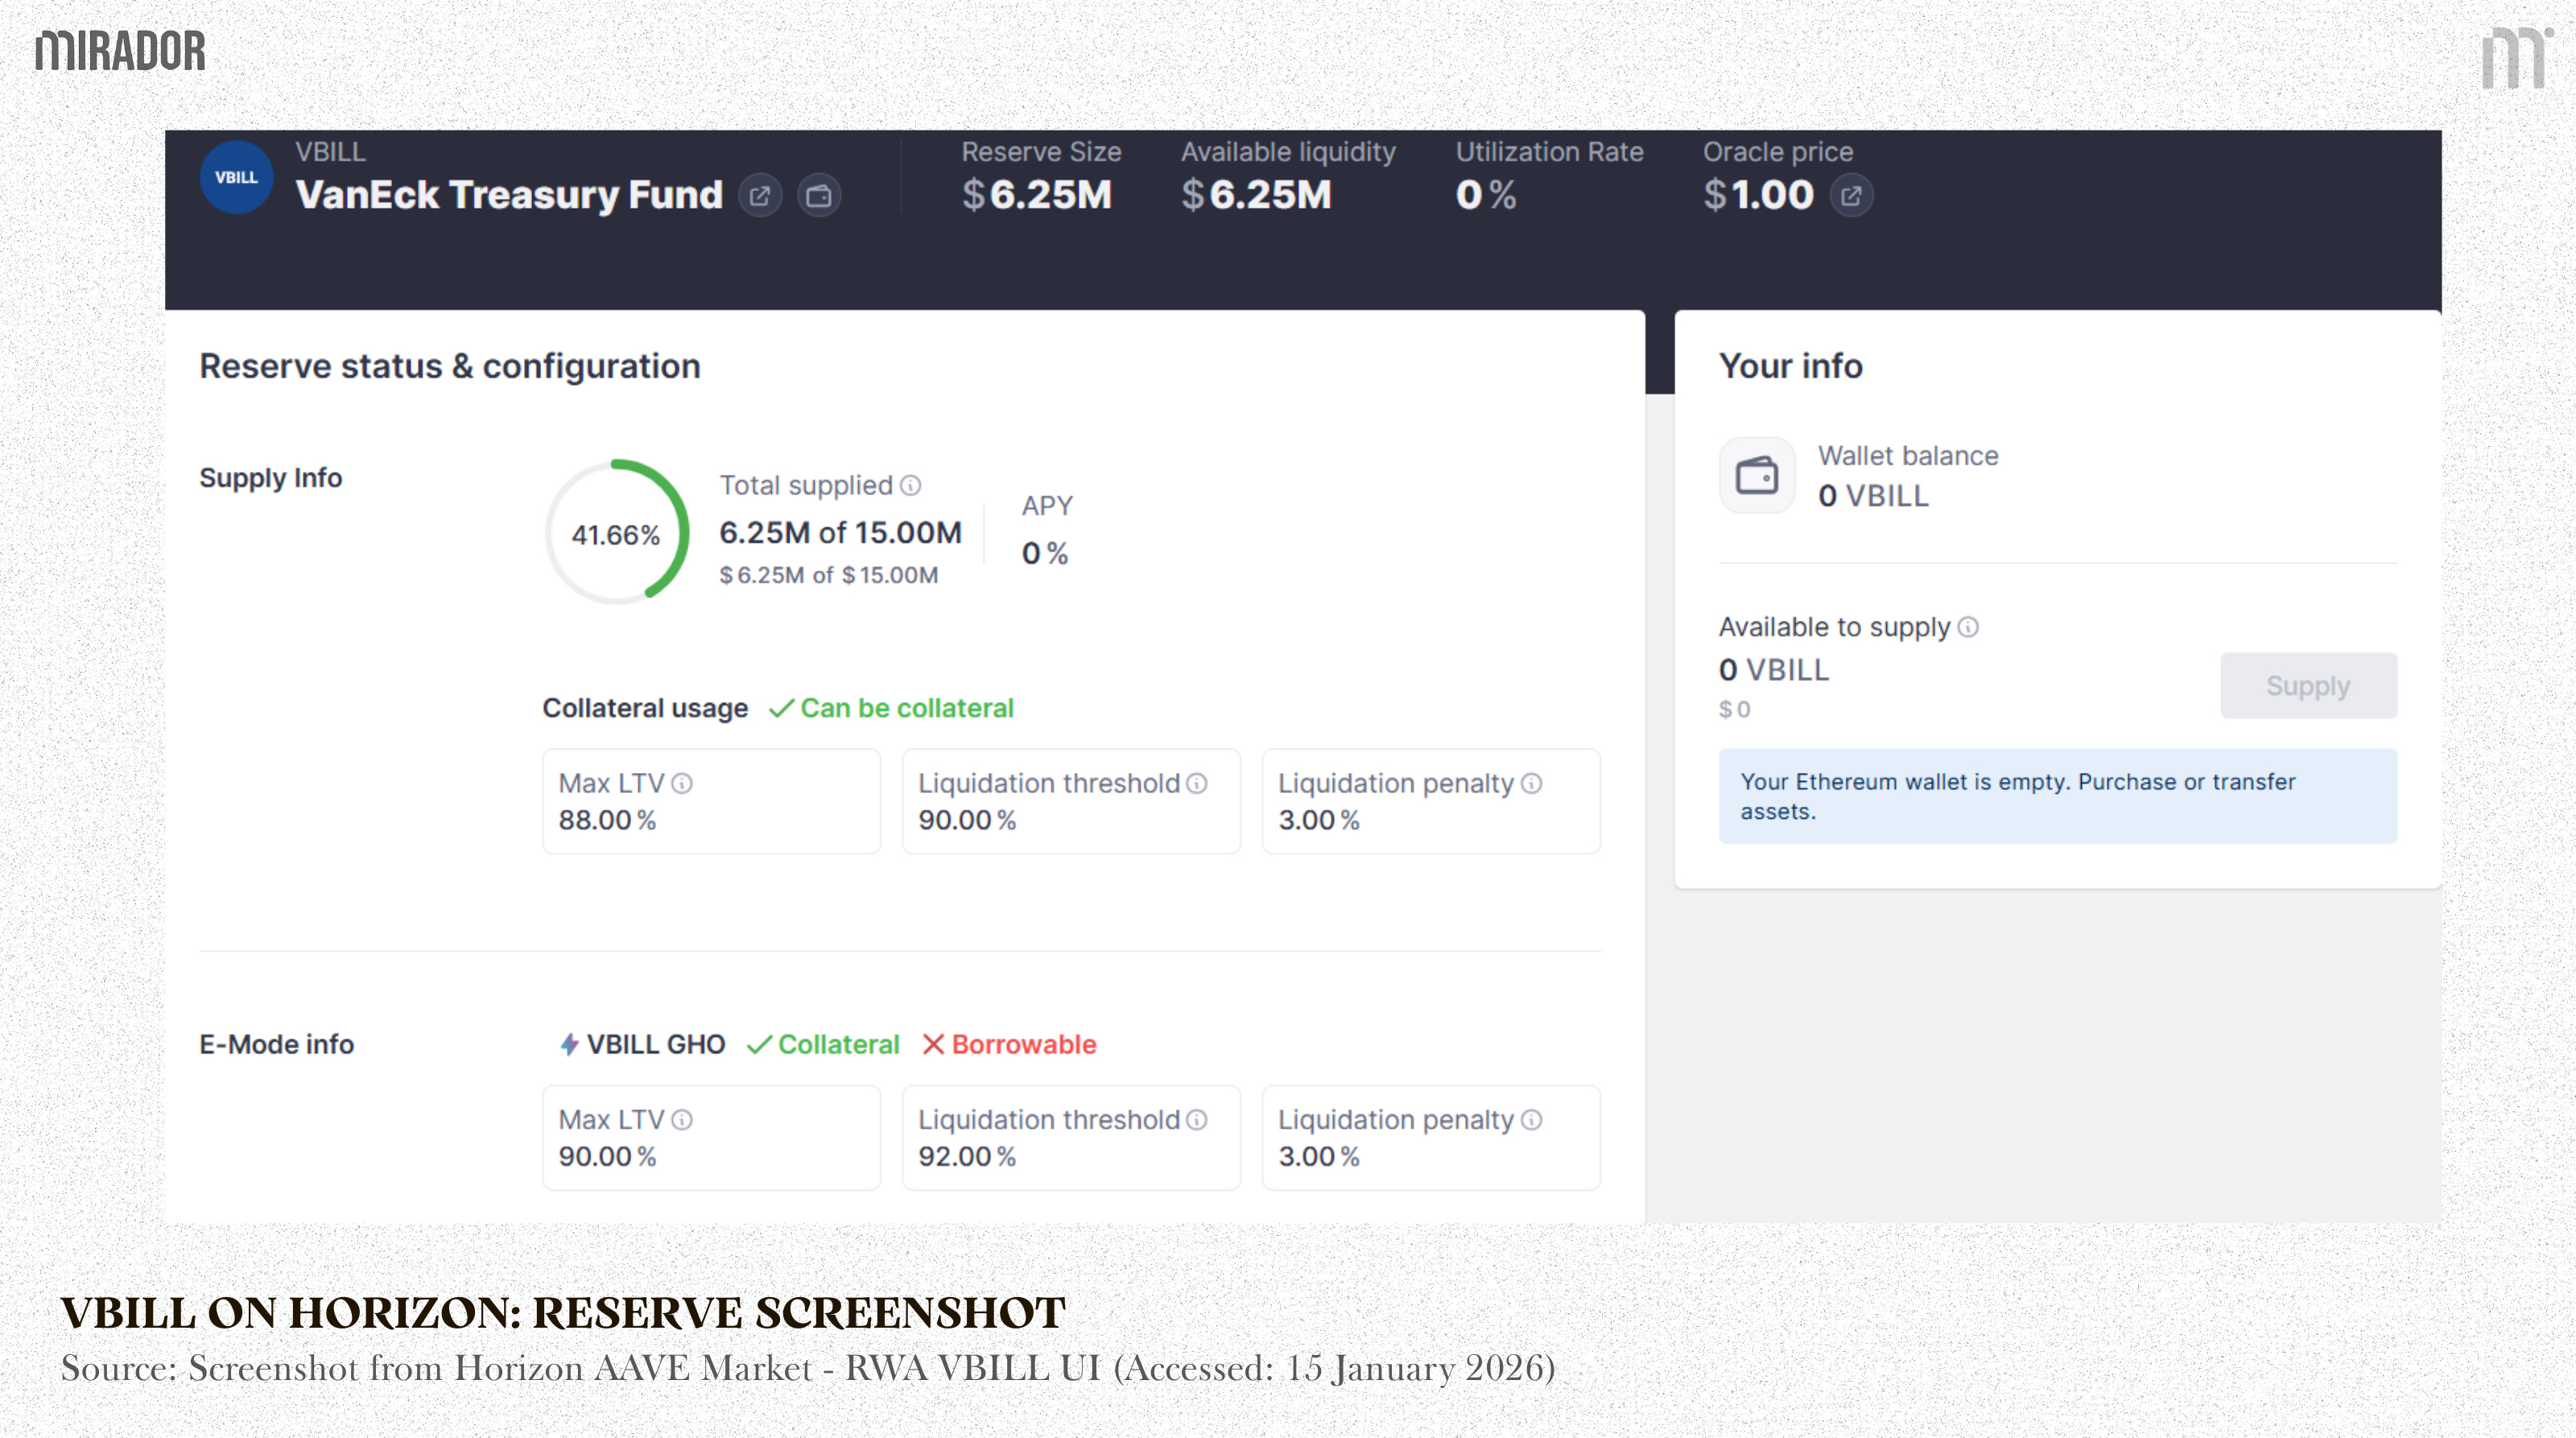Click info icon on E-Mode Liquidation penalty
Viewport: 2576px width, 1438px height.
tap(1532, 1120)
